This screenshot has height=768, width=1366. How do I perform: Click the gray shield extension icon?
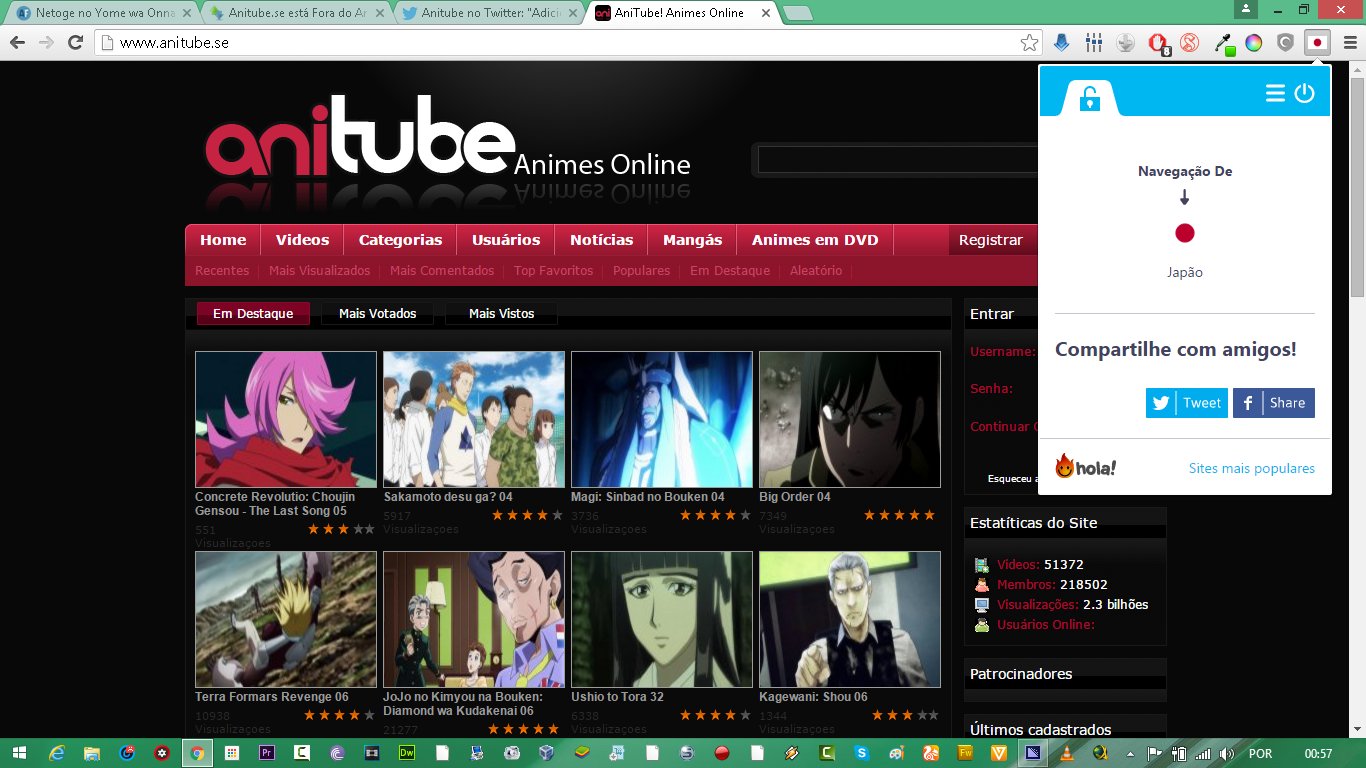point(1286,43)
